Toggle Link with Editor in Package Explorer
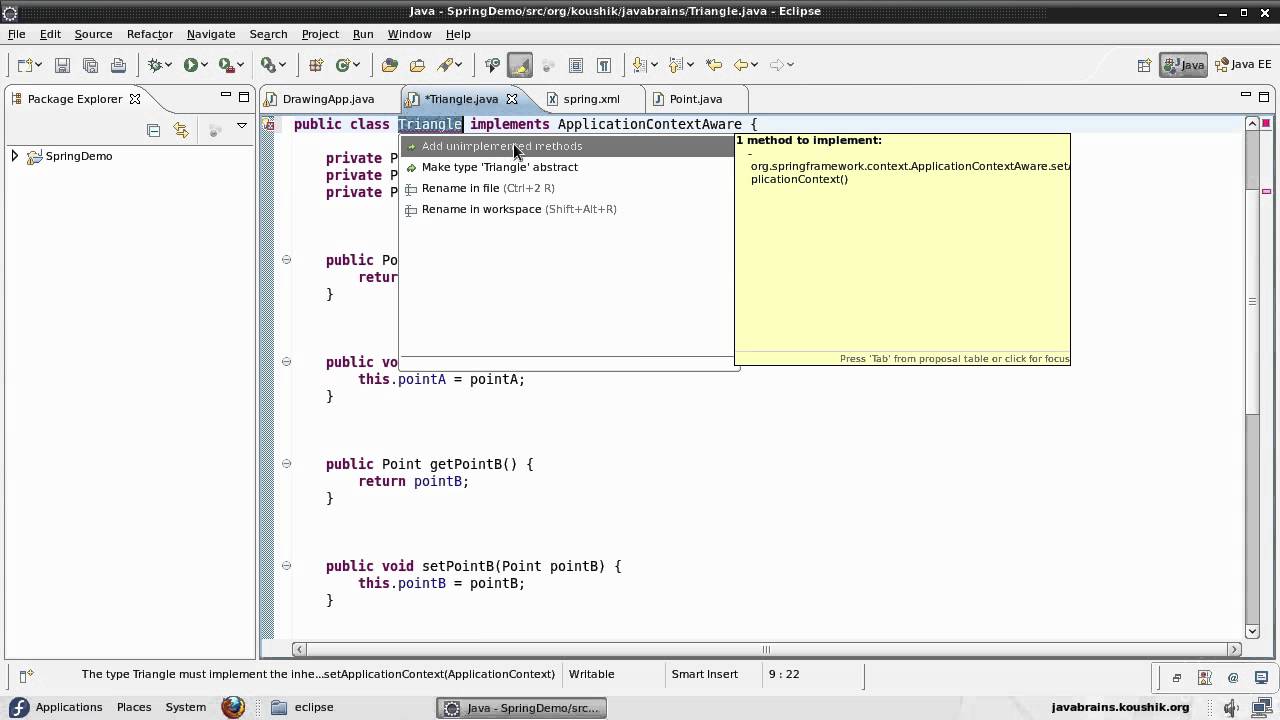The width and height of the screenshot is (1280, 720). [181, 130]
